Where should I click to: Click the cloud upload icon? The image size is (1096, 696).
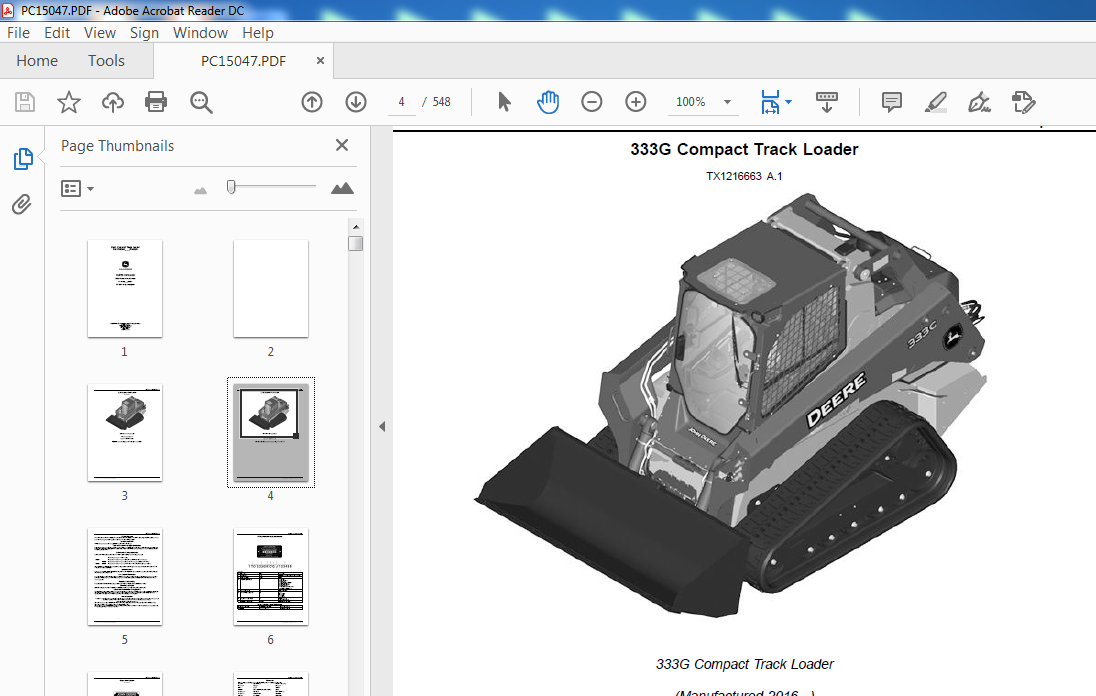point(113,102)
